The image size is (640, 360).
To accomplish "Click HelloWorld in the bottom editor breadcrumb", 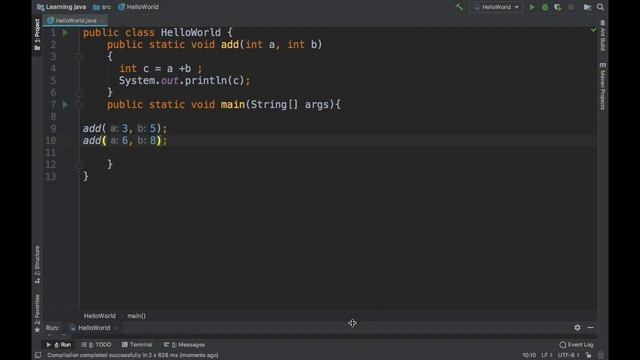I will click(x=100, y=316).
